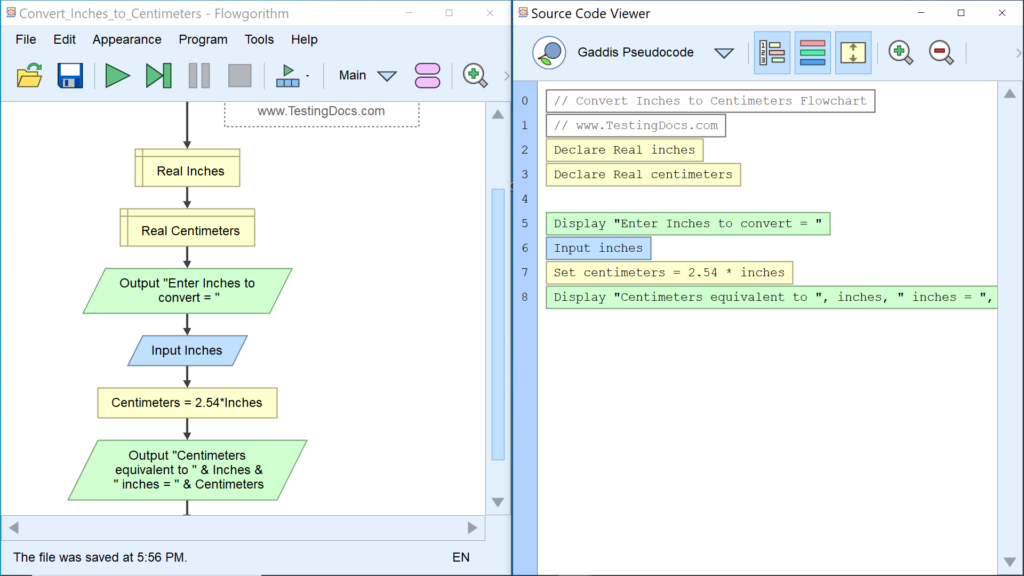Click the zoom in icon in Source Code Viewer
Image resolution: width=1024 pixels, height=576 pixels.
[x=900, y=53]
